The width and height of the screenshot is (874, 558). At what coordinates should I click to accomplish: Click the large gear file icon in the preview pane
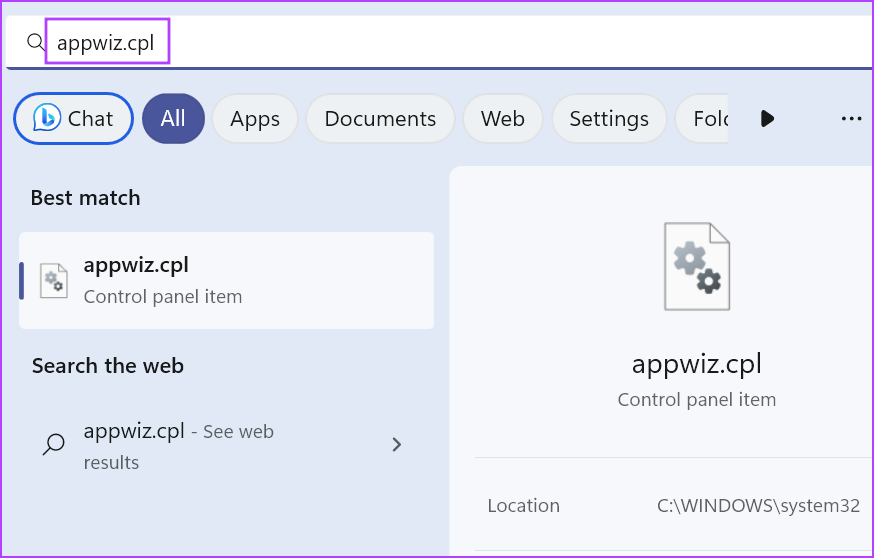[696, 266]
